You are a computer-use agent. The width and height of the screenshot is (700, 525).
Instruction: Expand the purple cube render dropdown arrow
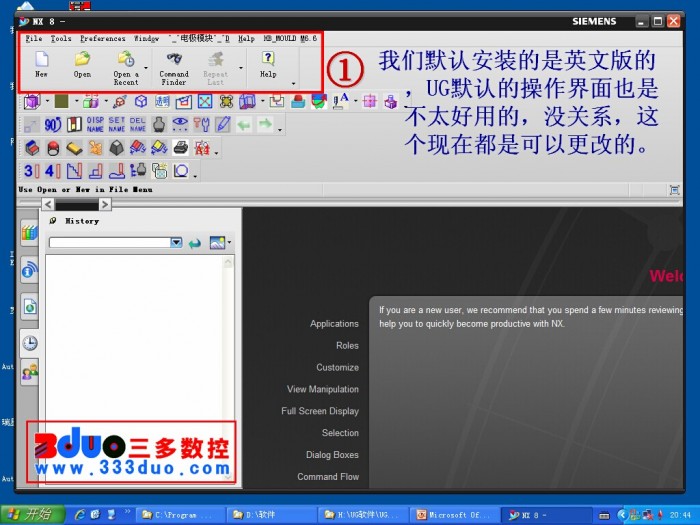point(47,101)
